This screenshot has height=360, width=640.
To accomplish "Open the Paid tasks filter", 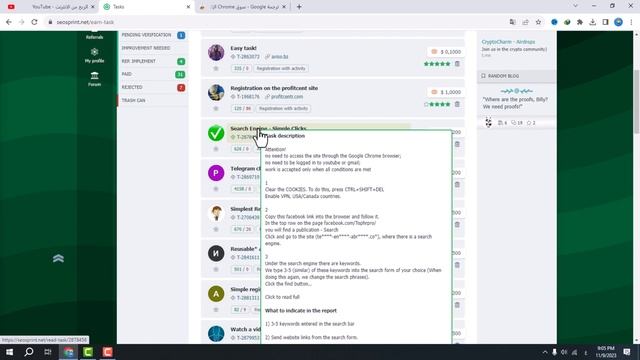I will point(153,74).
